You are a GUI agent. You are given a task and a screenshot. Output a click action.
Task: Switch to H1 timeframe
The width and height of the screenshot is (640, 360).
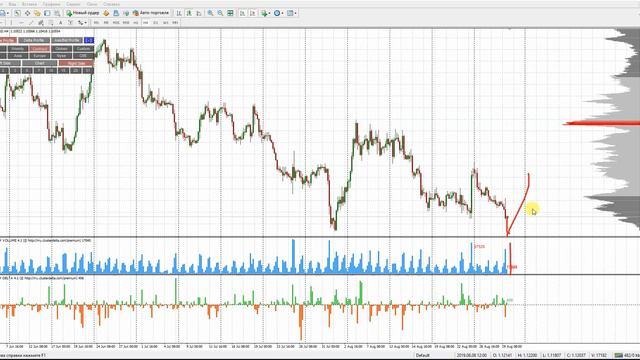pyautogui.click(x=136, y=22)
